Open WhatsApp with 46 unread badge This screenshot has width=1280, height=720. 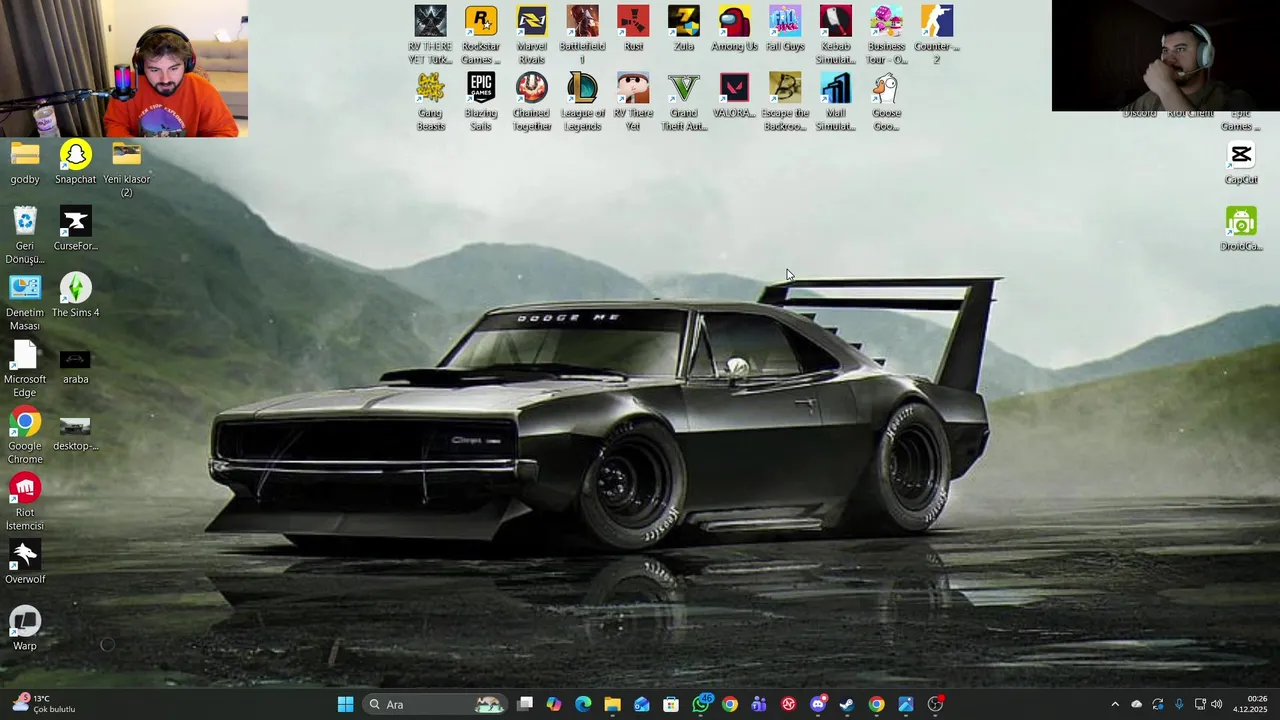[x=701, y=704]
